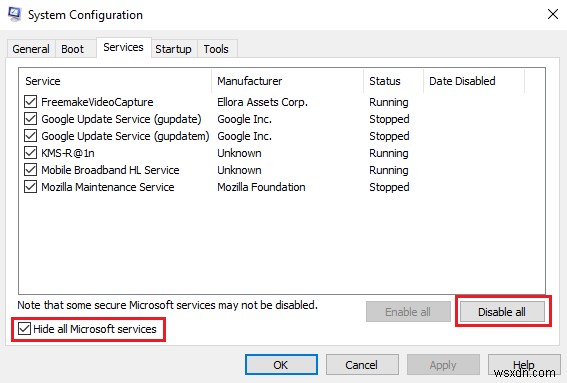Image resolution: width=567 pixels, height=383 pixels.
Task: Toggle Mobile Broadband HL Service checkbox
Action: coord(30,170)
